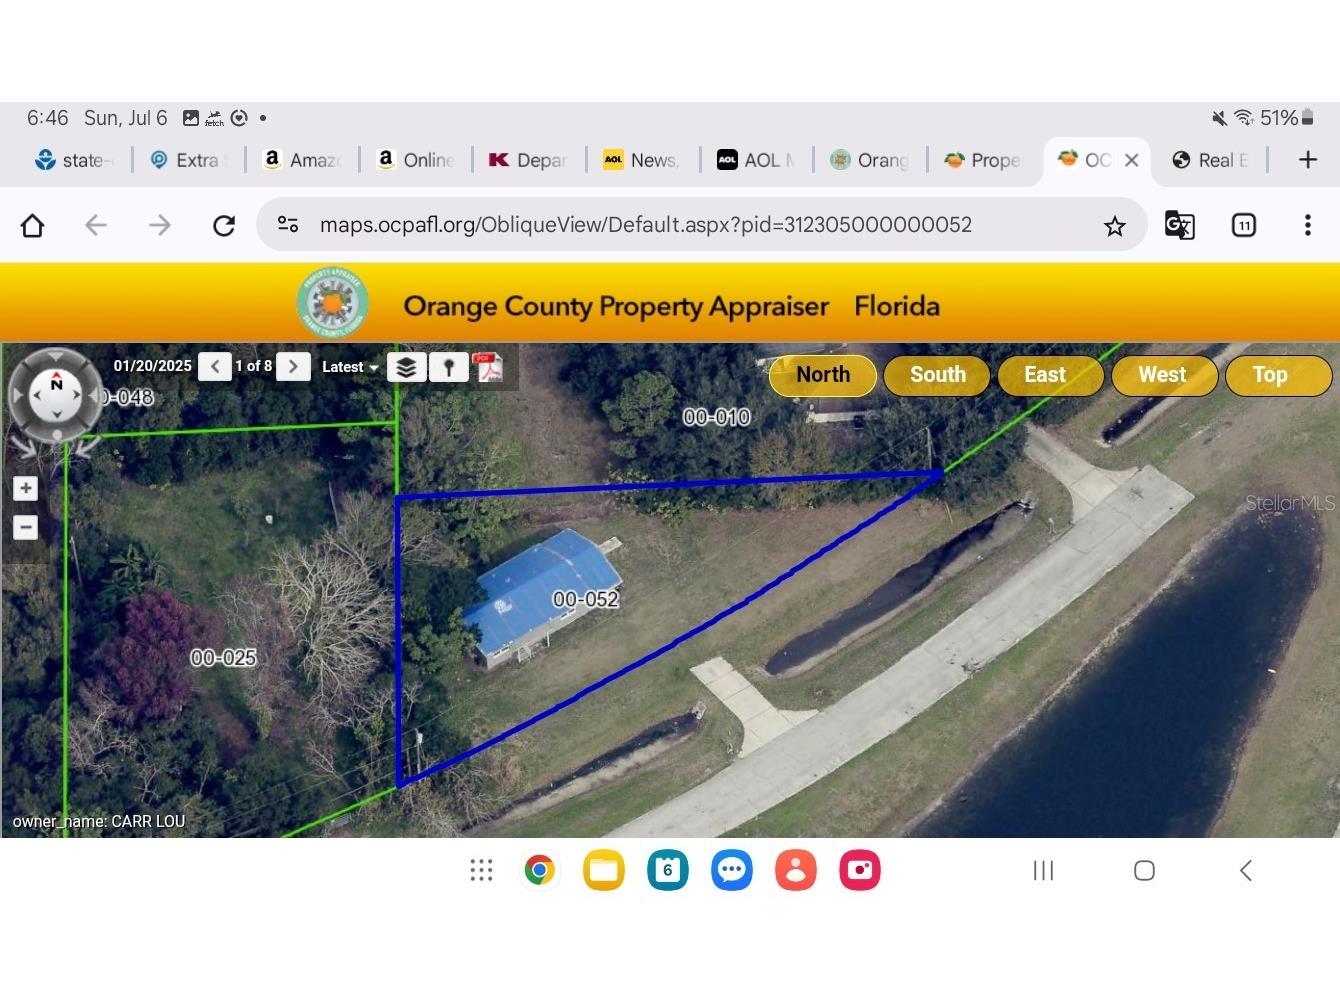Export the aerial view as PDF

pos(489,366)
